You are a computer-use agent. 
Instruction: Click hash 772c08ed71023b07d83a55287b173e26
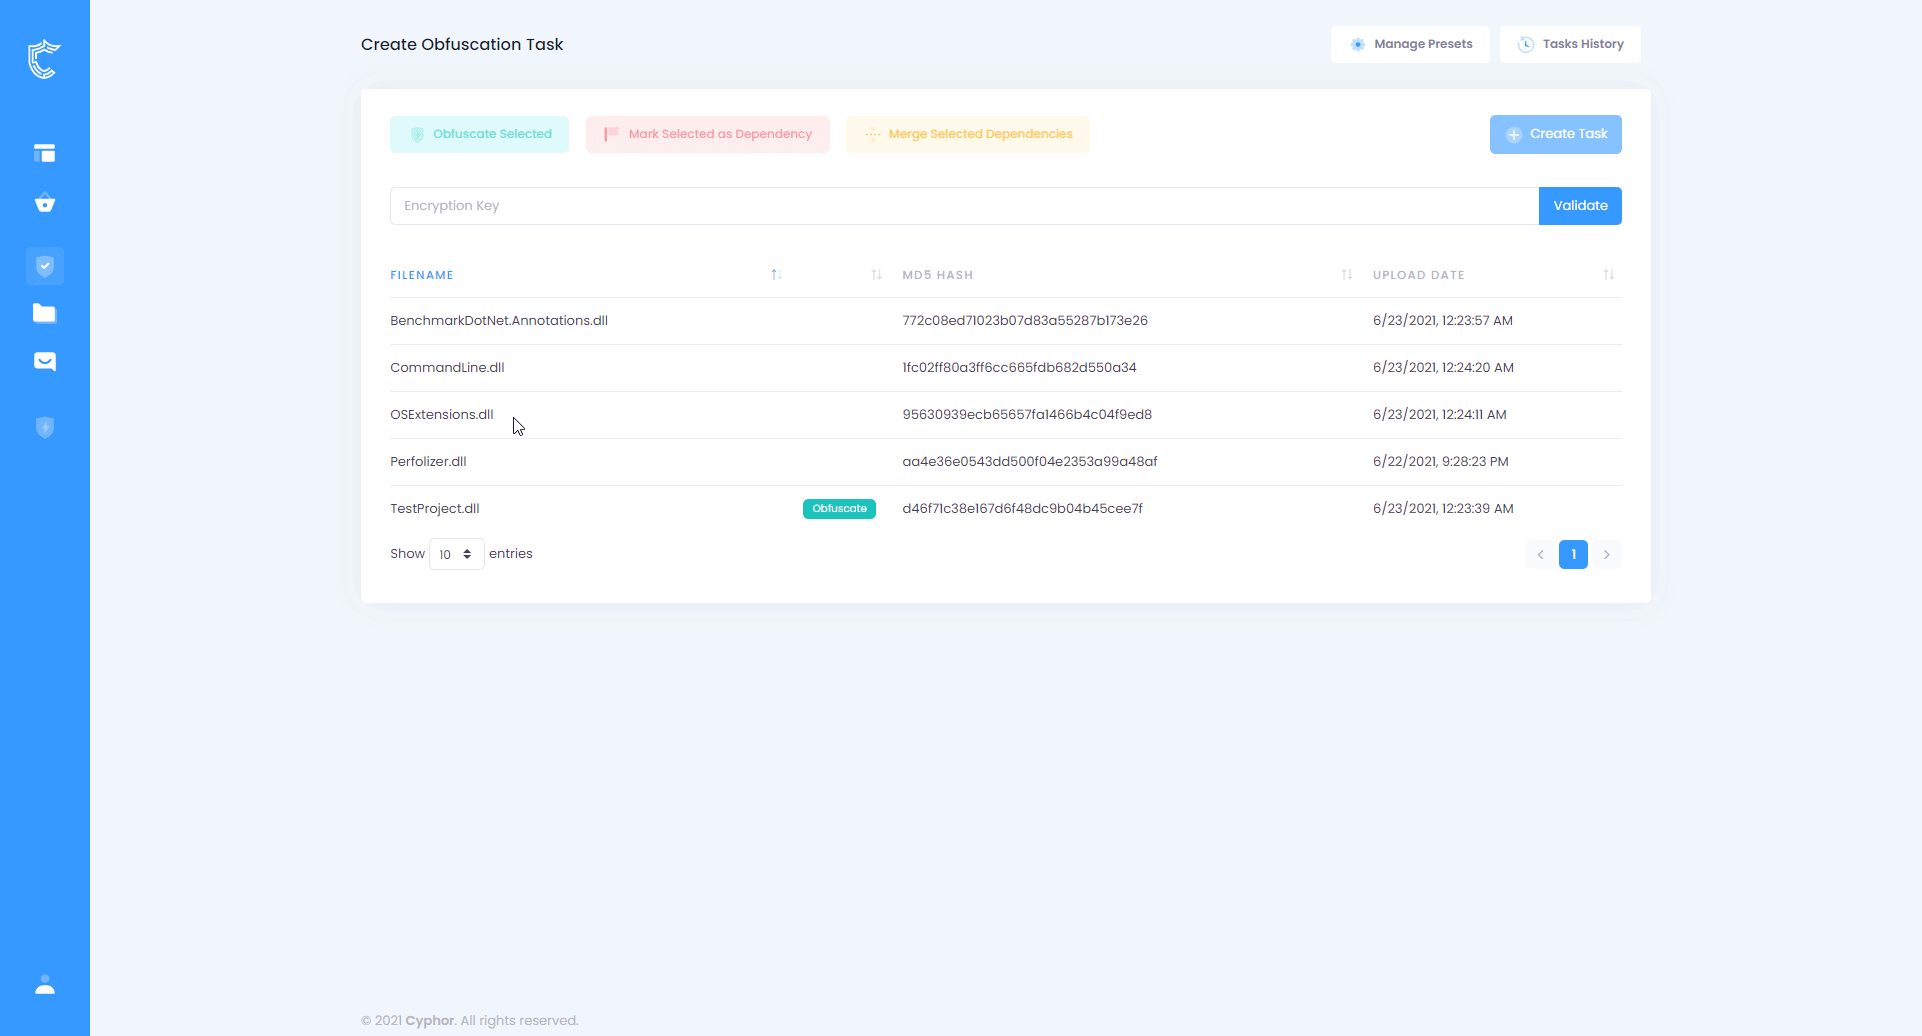[x=1025, y=321]
